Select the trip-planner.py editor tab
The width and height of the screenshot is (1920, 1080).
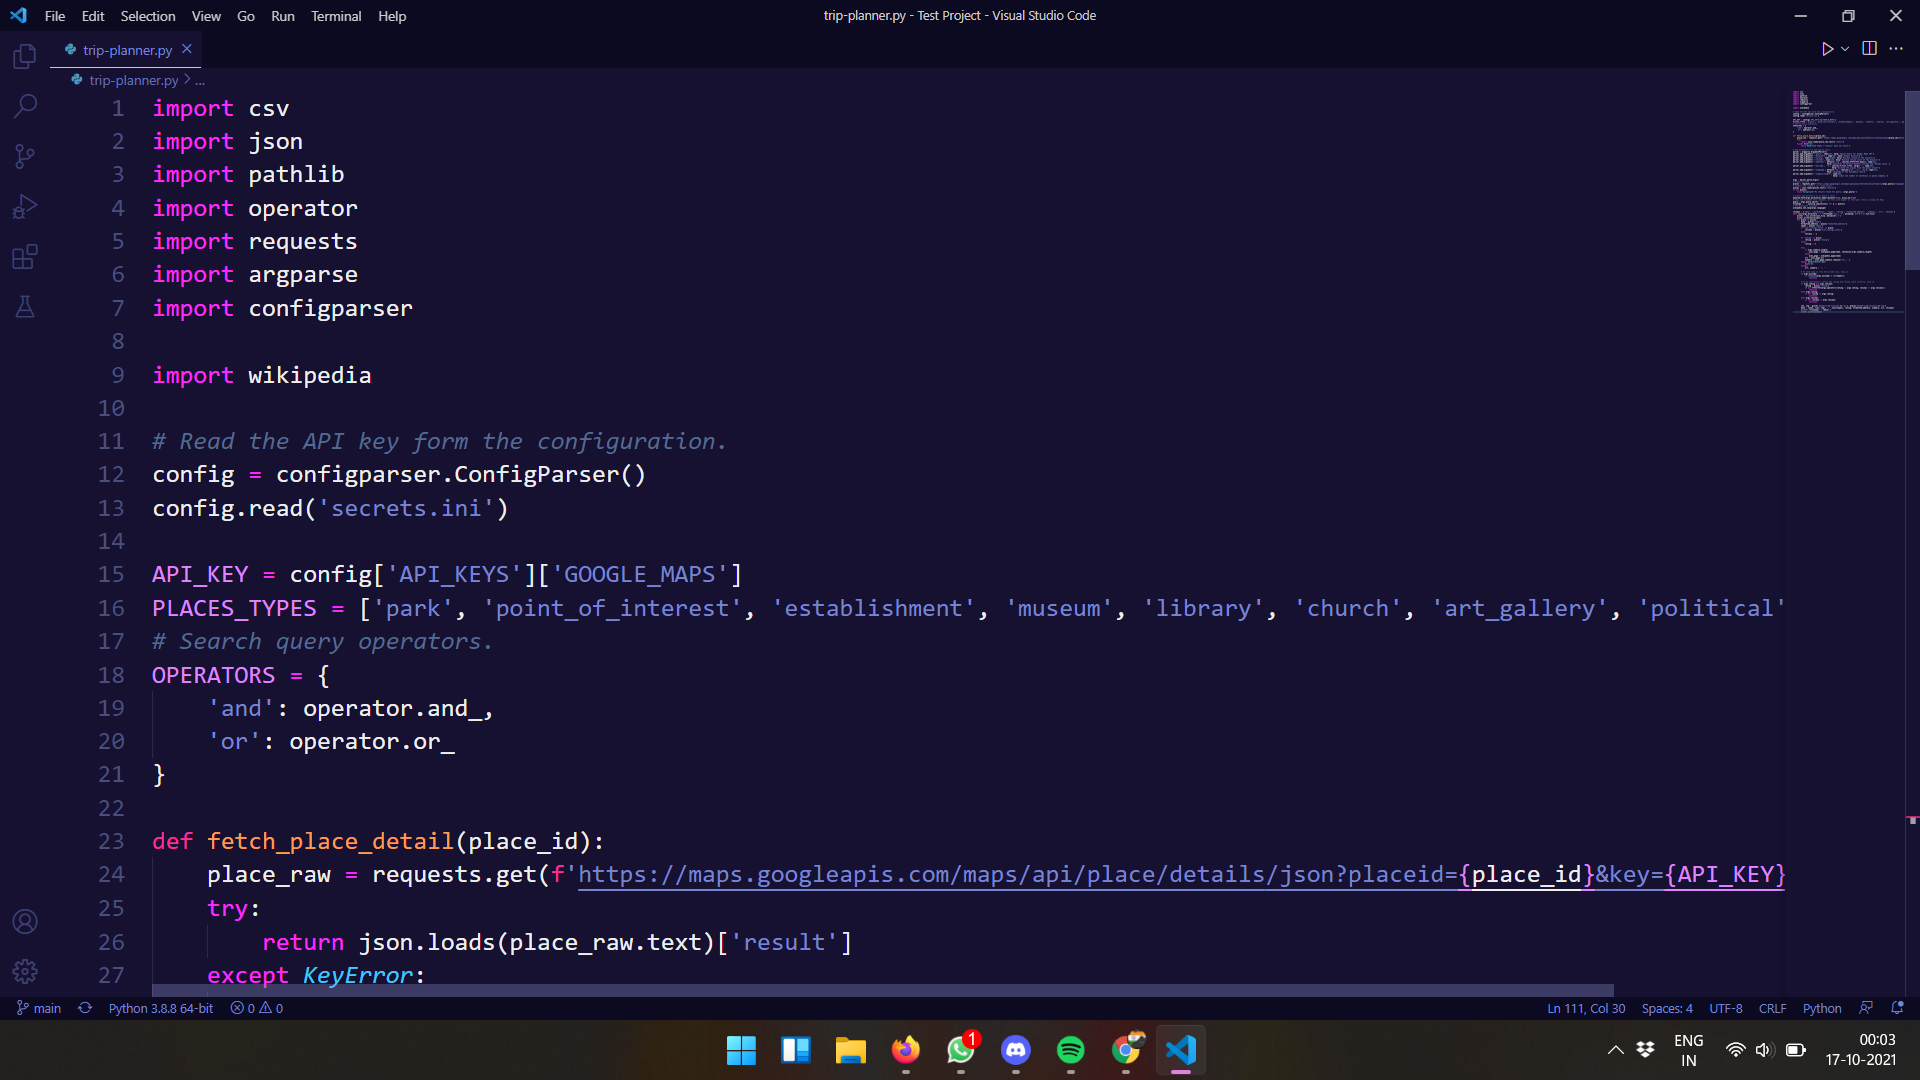pos(127,50)
